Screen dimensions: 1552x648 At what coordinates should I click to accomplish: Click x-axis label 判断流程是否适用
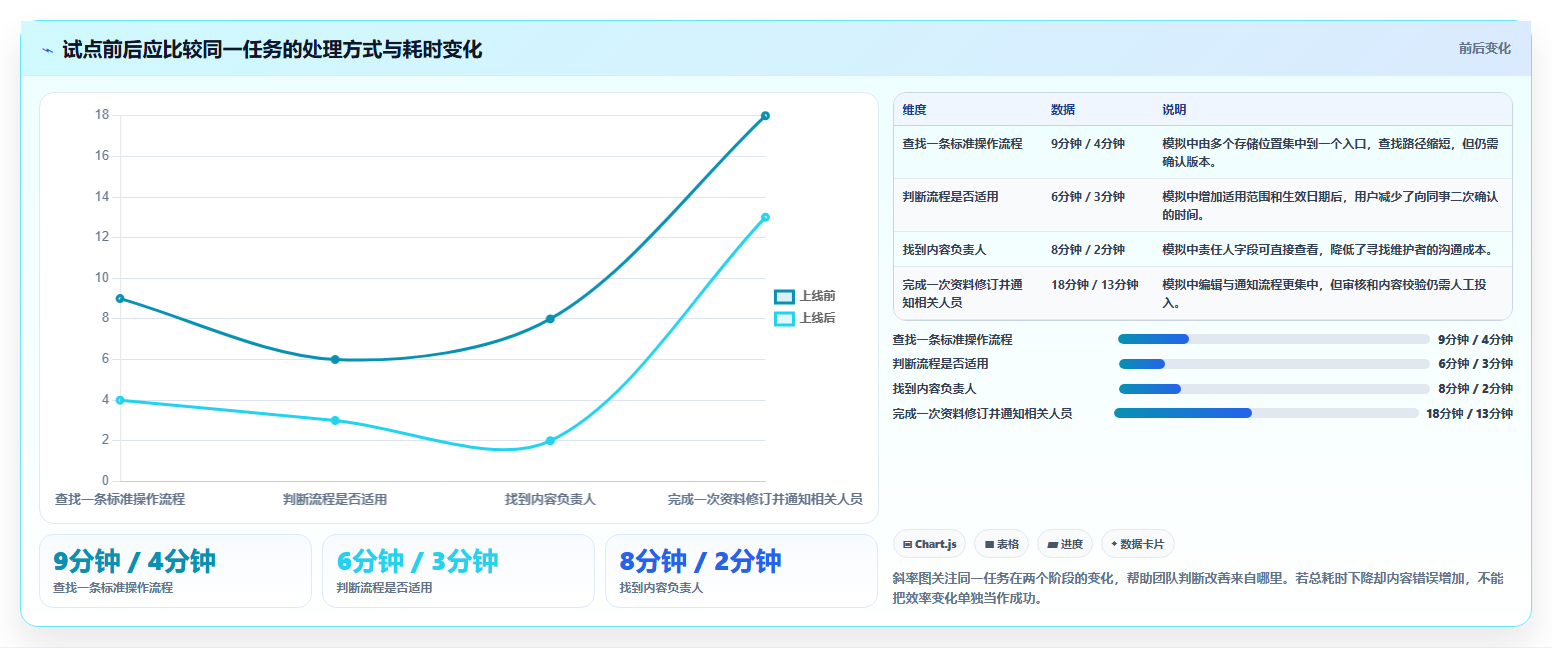click(335, 498)
